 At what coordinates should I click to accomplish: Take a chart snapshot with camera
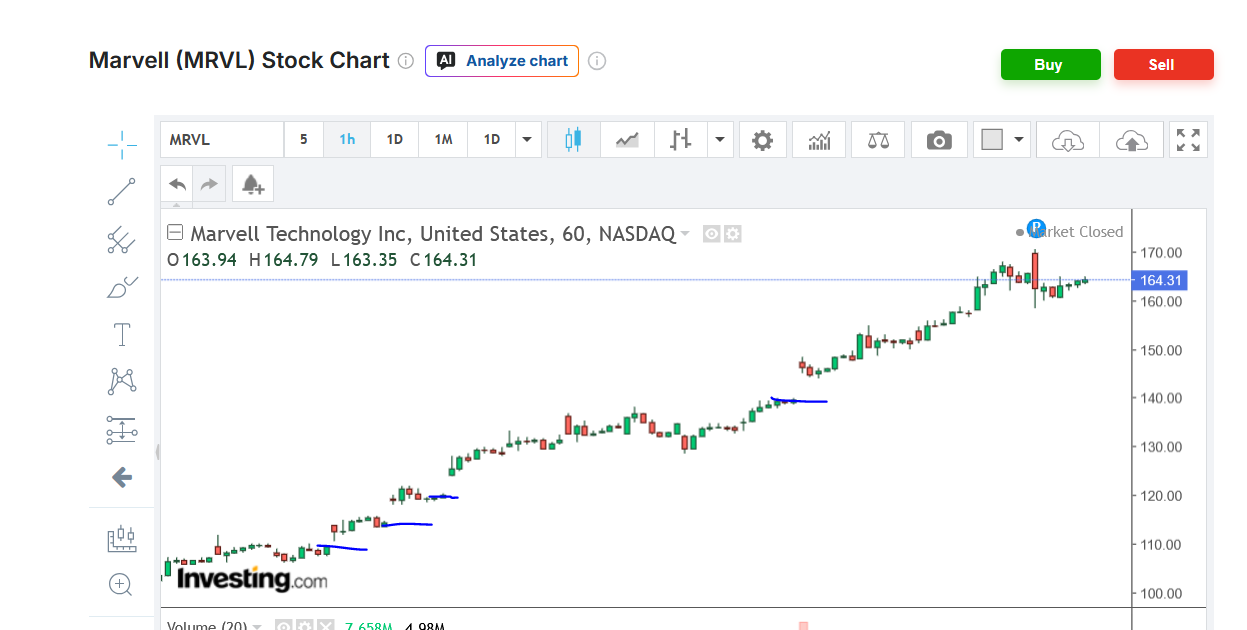tap(939, 140)
